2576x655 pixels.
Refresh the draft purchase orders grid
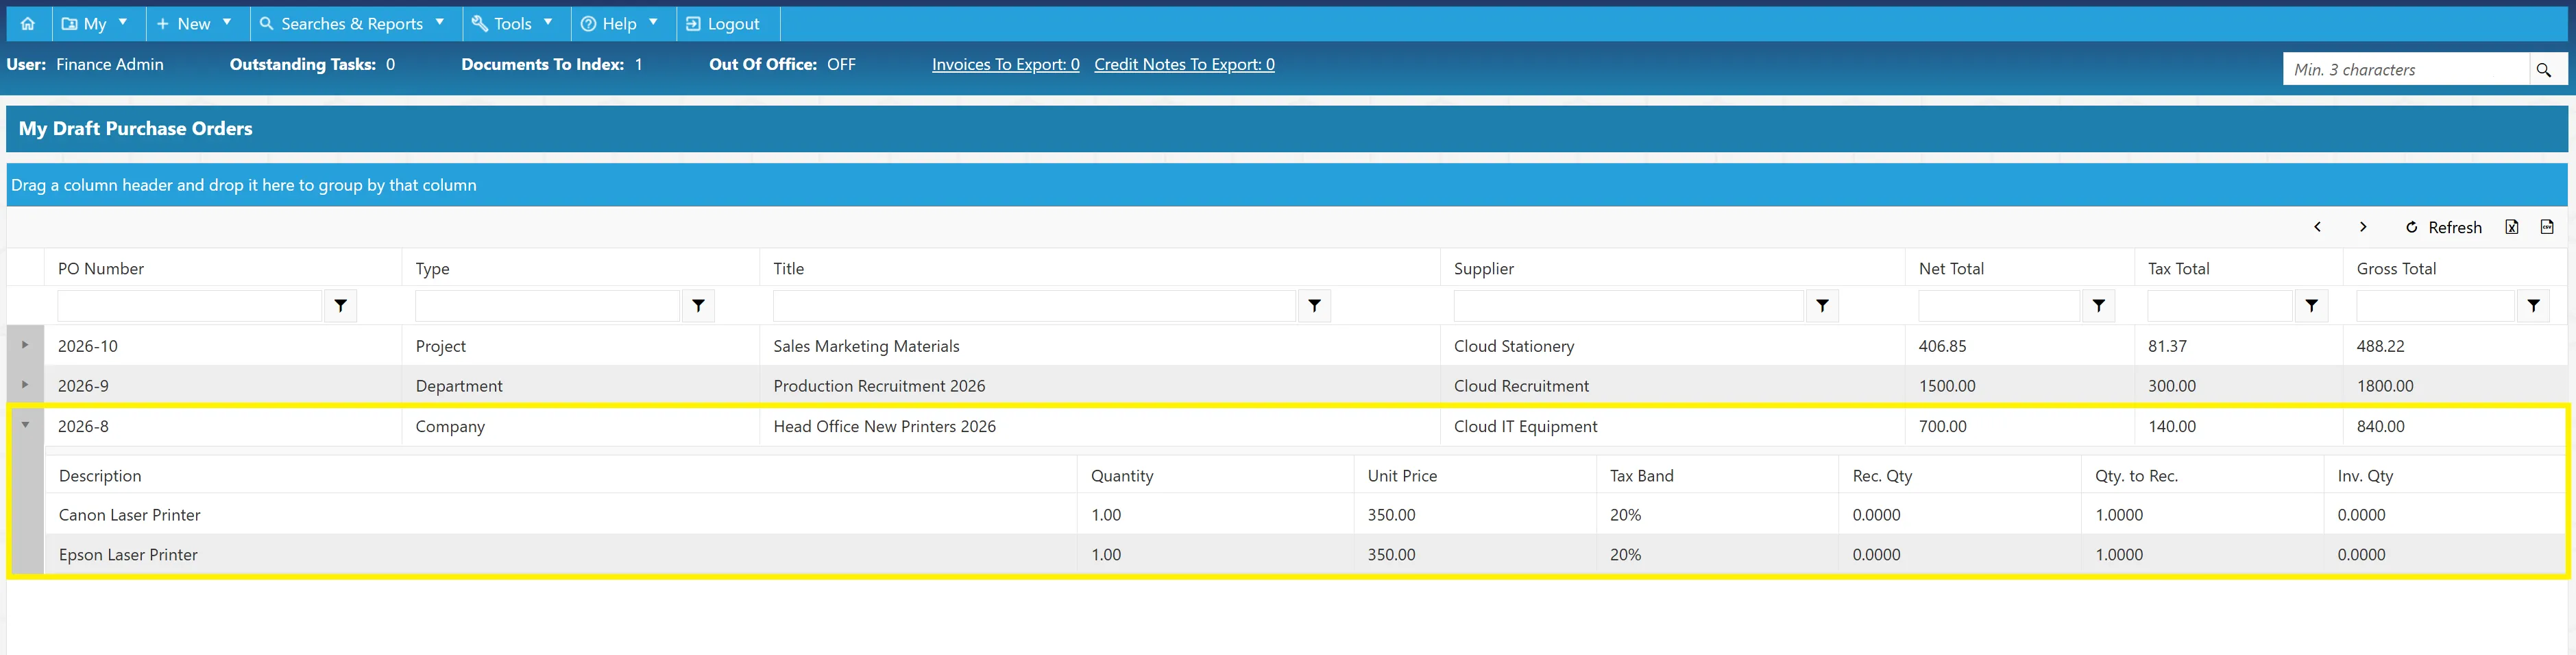(2444, 227)
